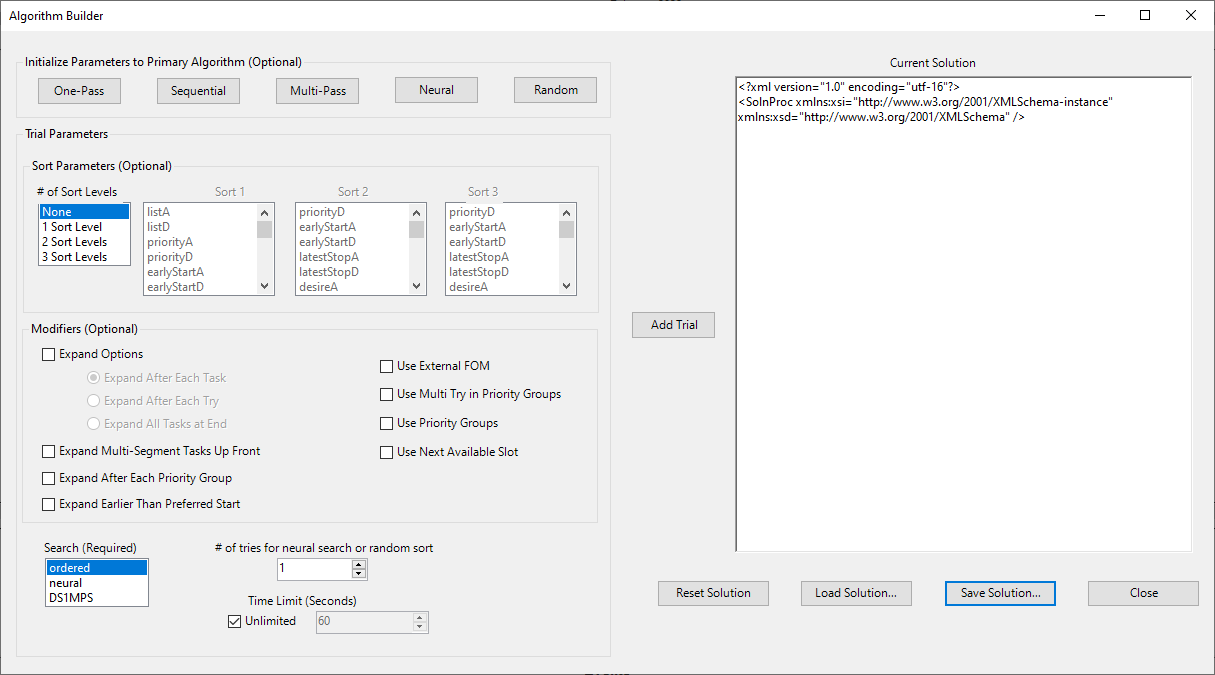Select neural in the Search list
This screenshot has height=675, width=1215.
click(66, 583)
